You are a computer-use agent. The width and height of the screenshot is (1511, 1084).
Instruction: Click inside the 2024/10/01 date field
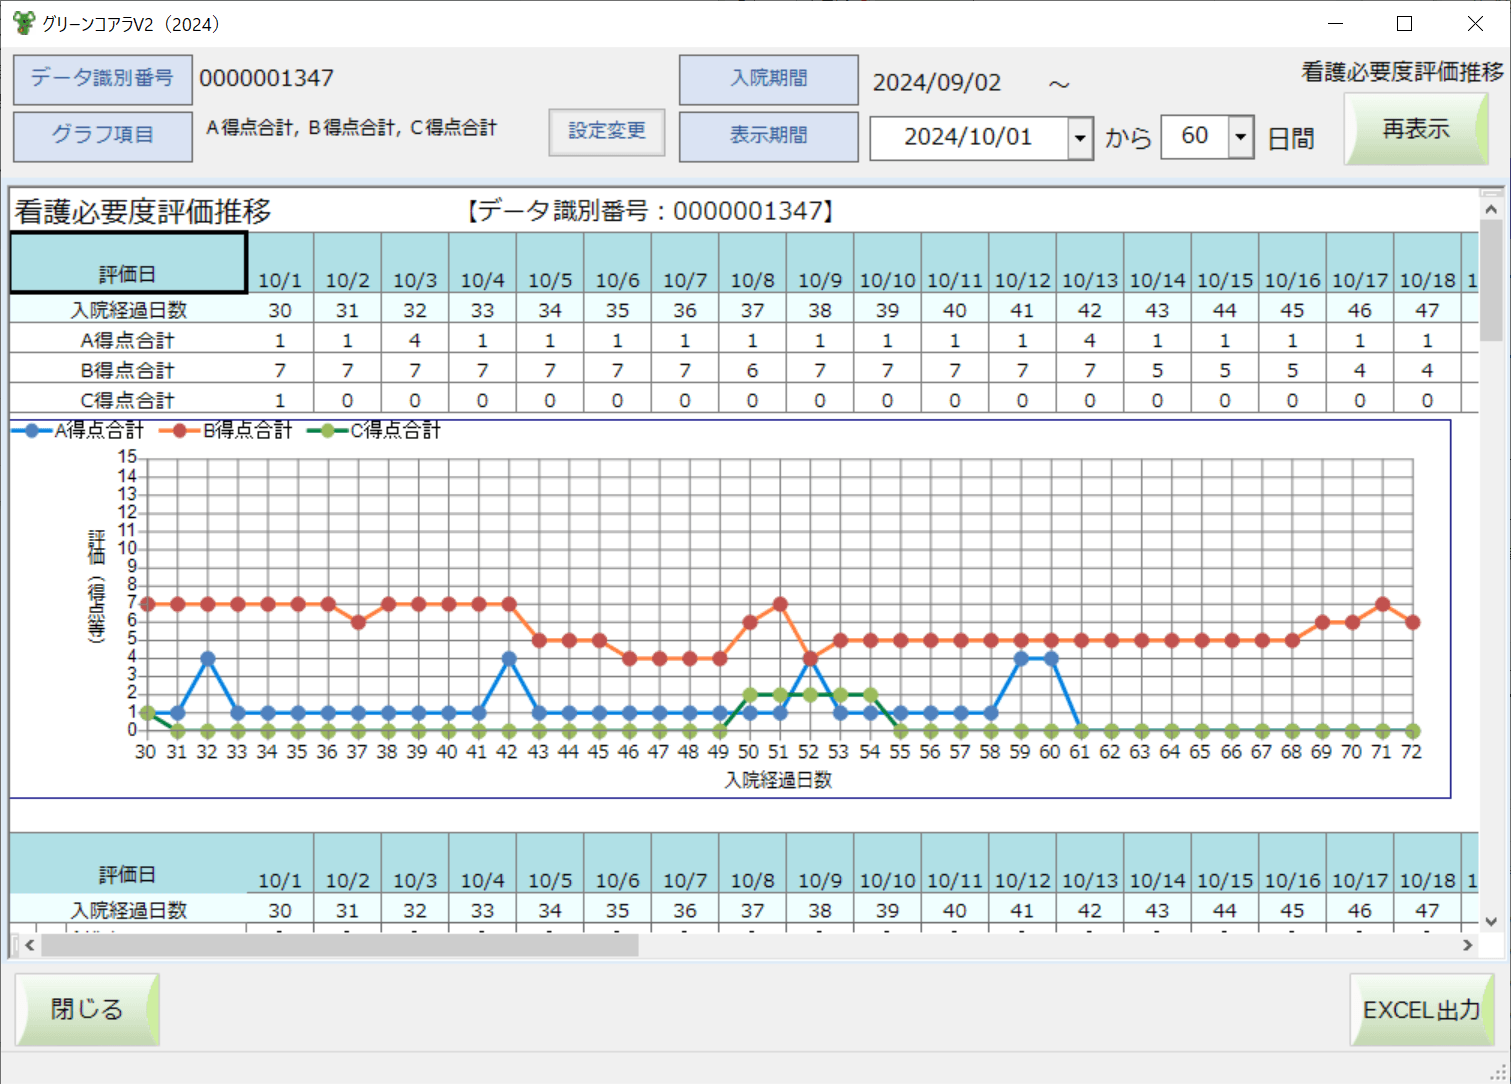[967, 137]
